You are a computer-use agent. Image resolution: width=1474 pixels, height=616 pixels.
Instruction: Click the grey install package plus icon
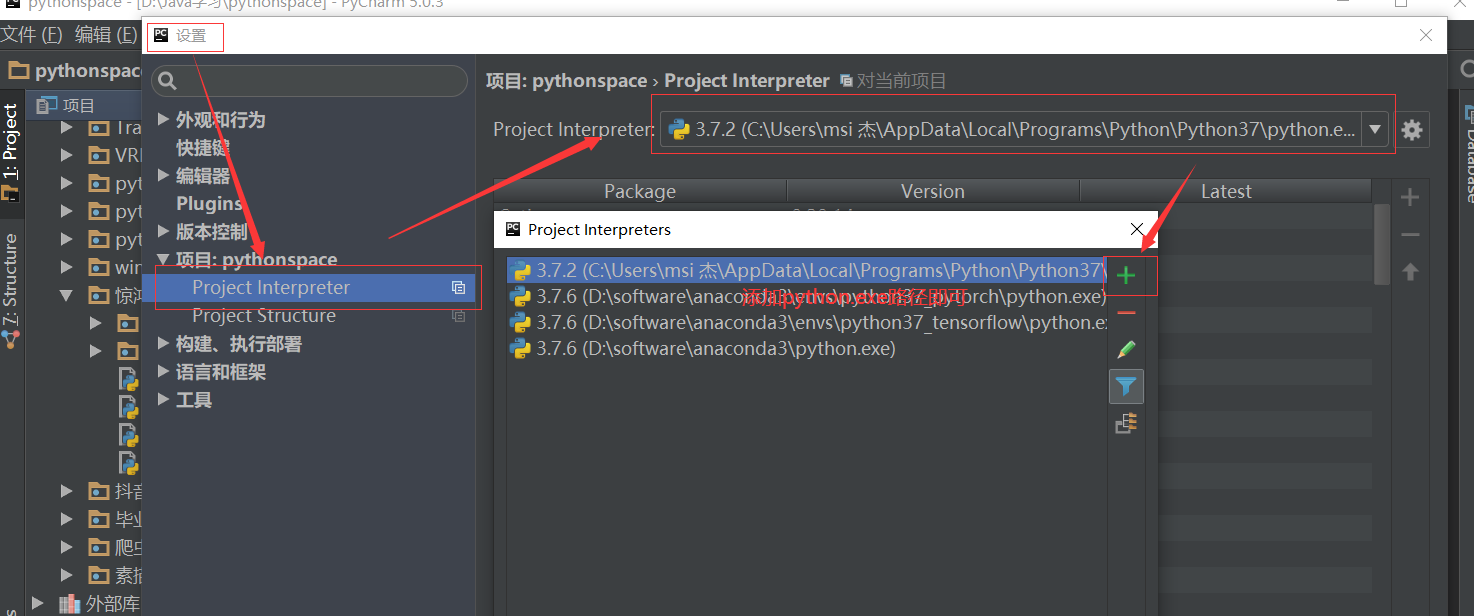(1410, 198)
